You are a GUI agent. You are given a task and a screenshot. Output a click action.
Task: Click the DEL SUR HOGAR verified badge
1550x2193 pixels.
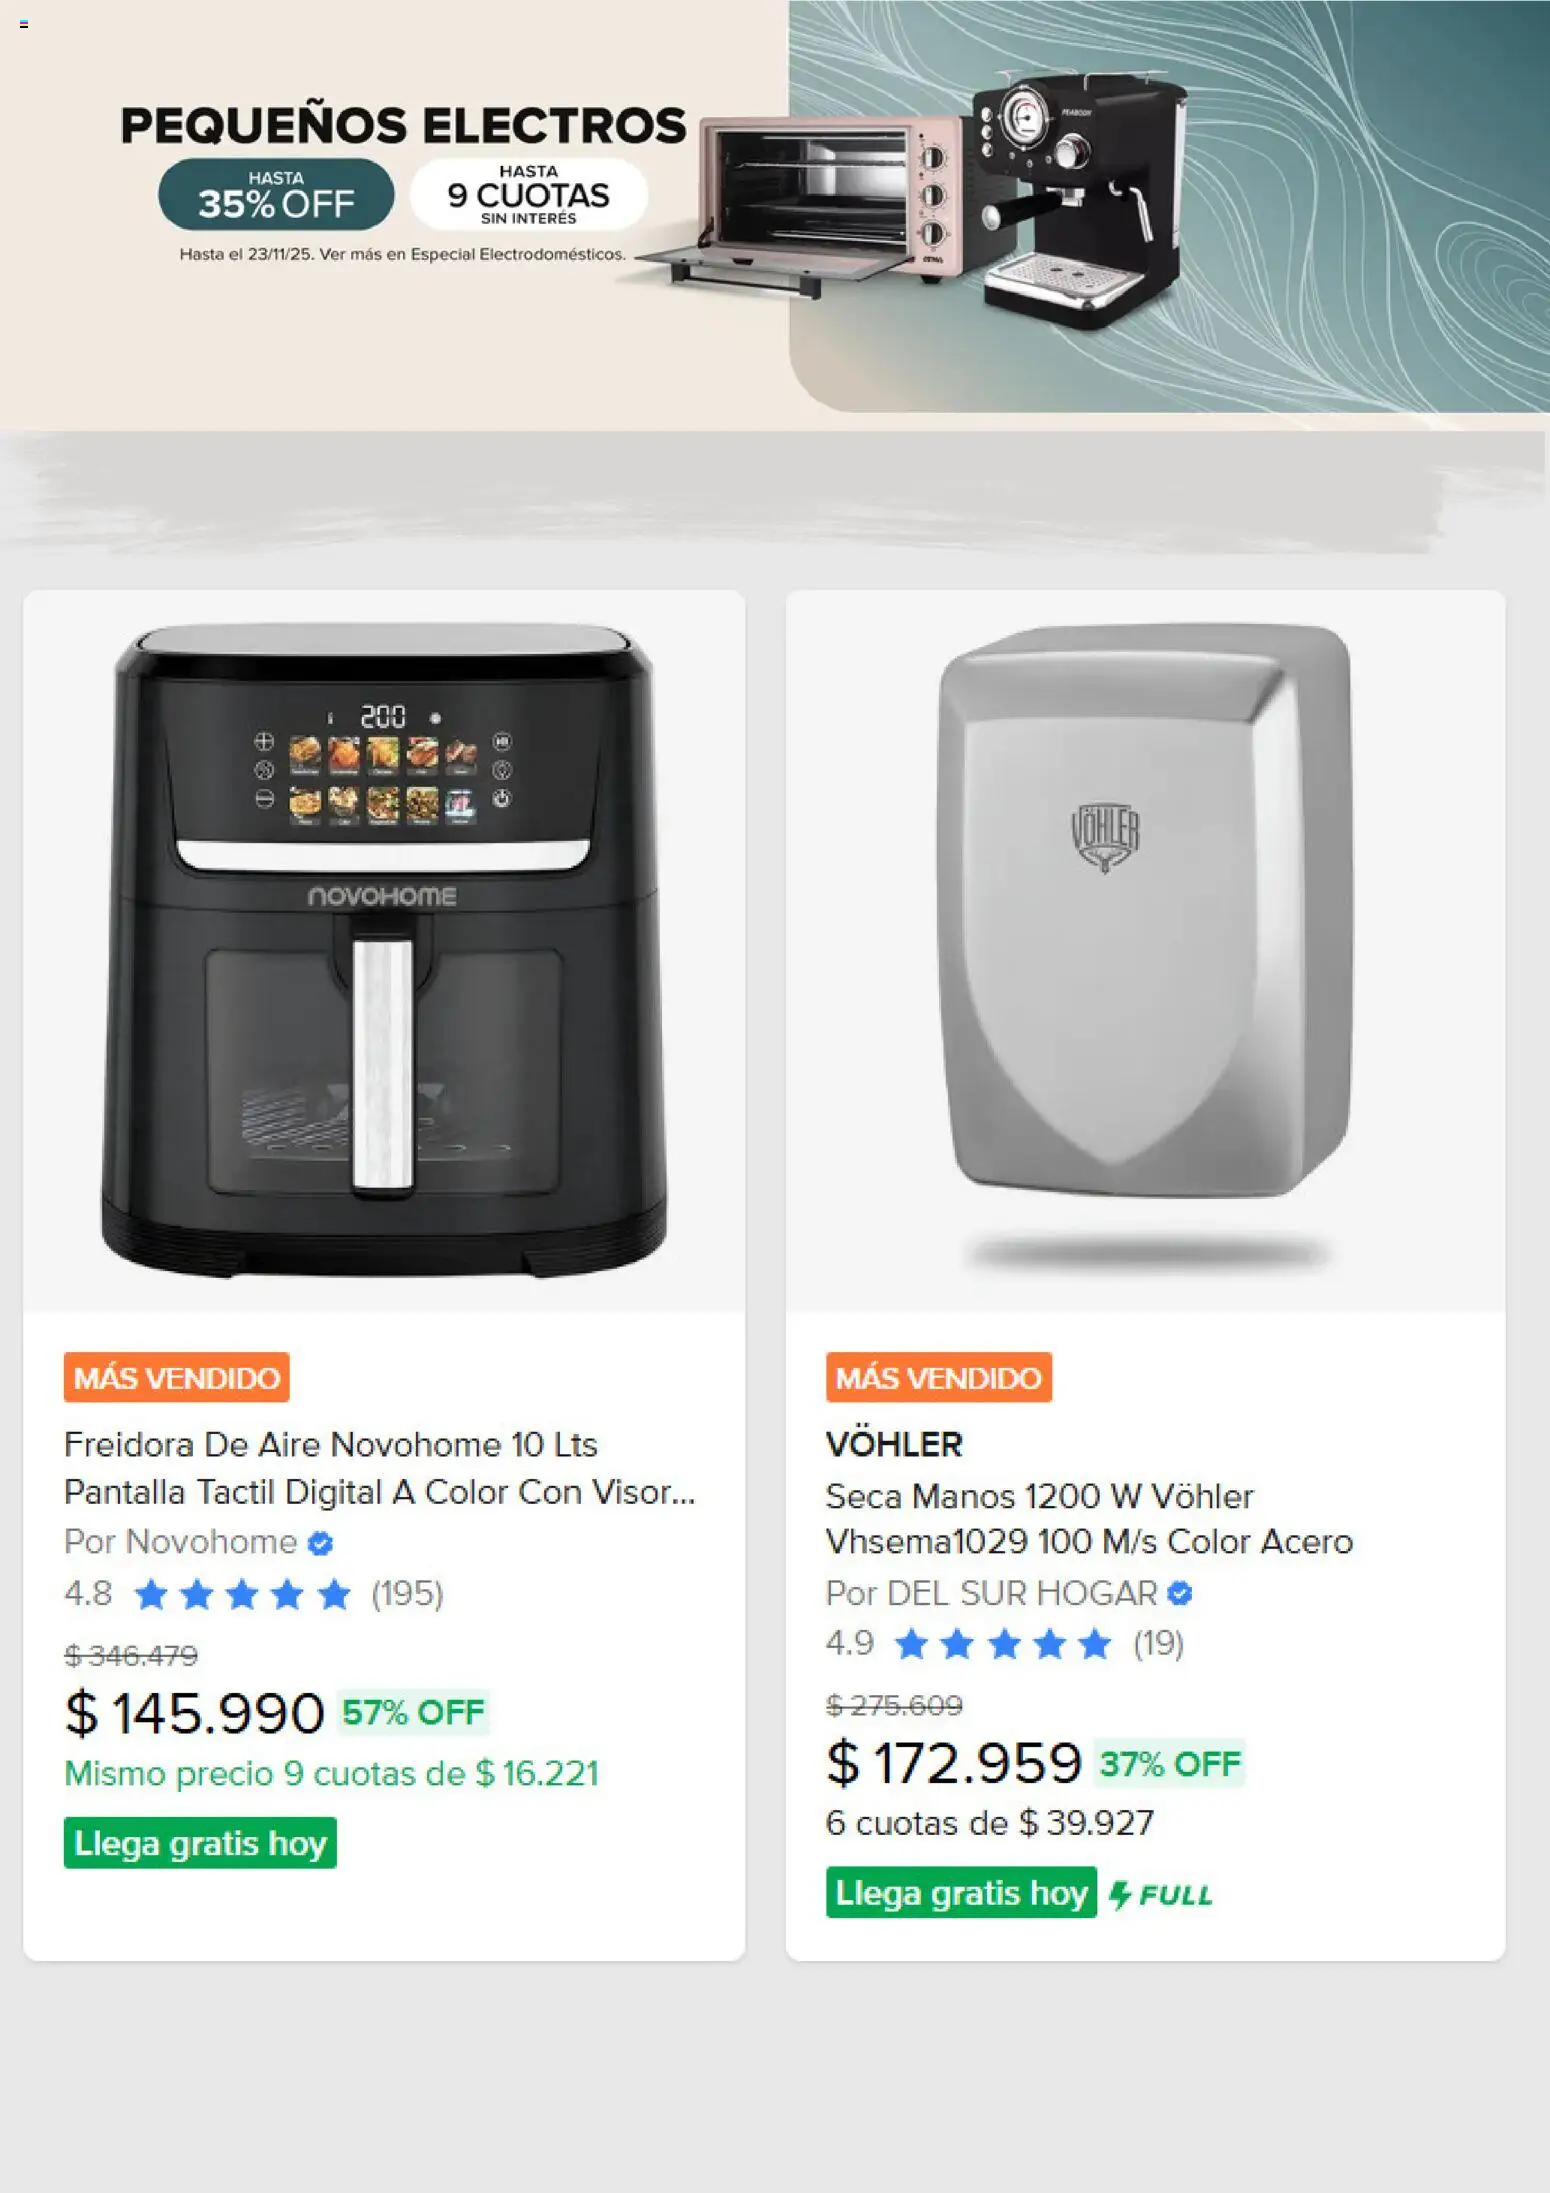click(1180, 1593)
